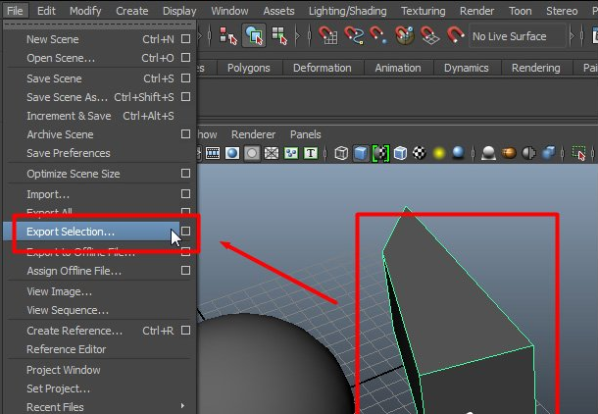598x414 pixels.
Task: Switch to the Polygons shelf tab
Action: pos(249,68)
